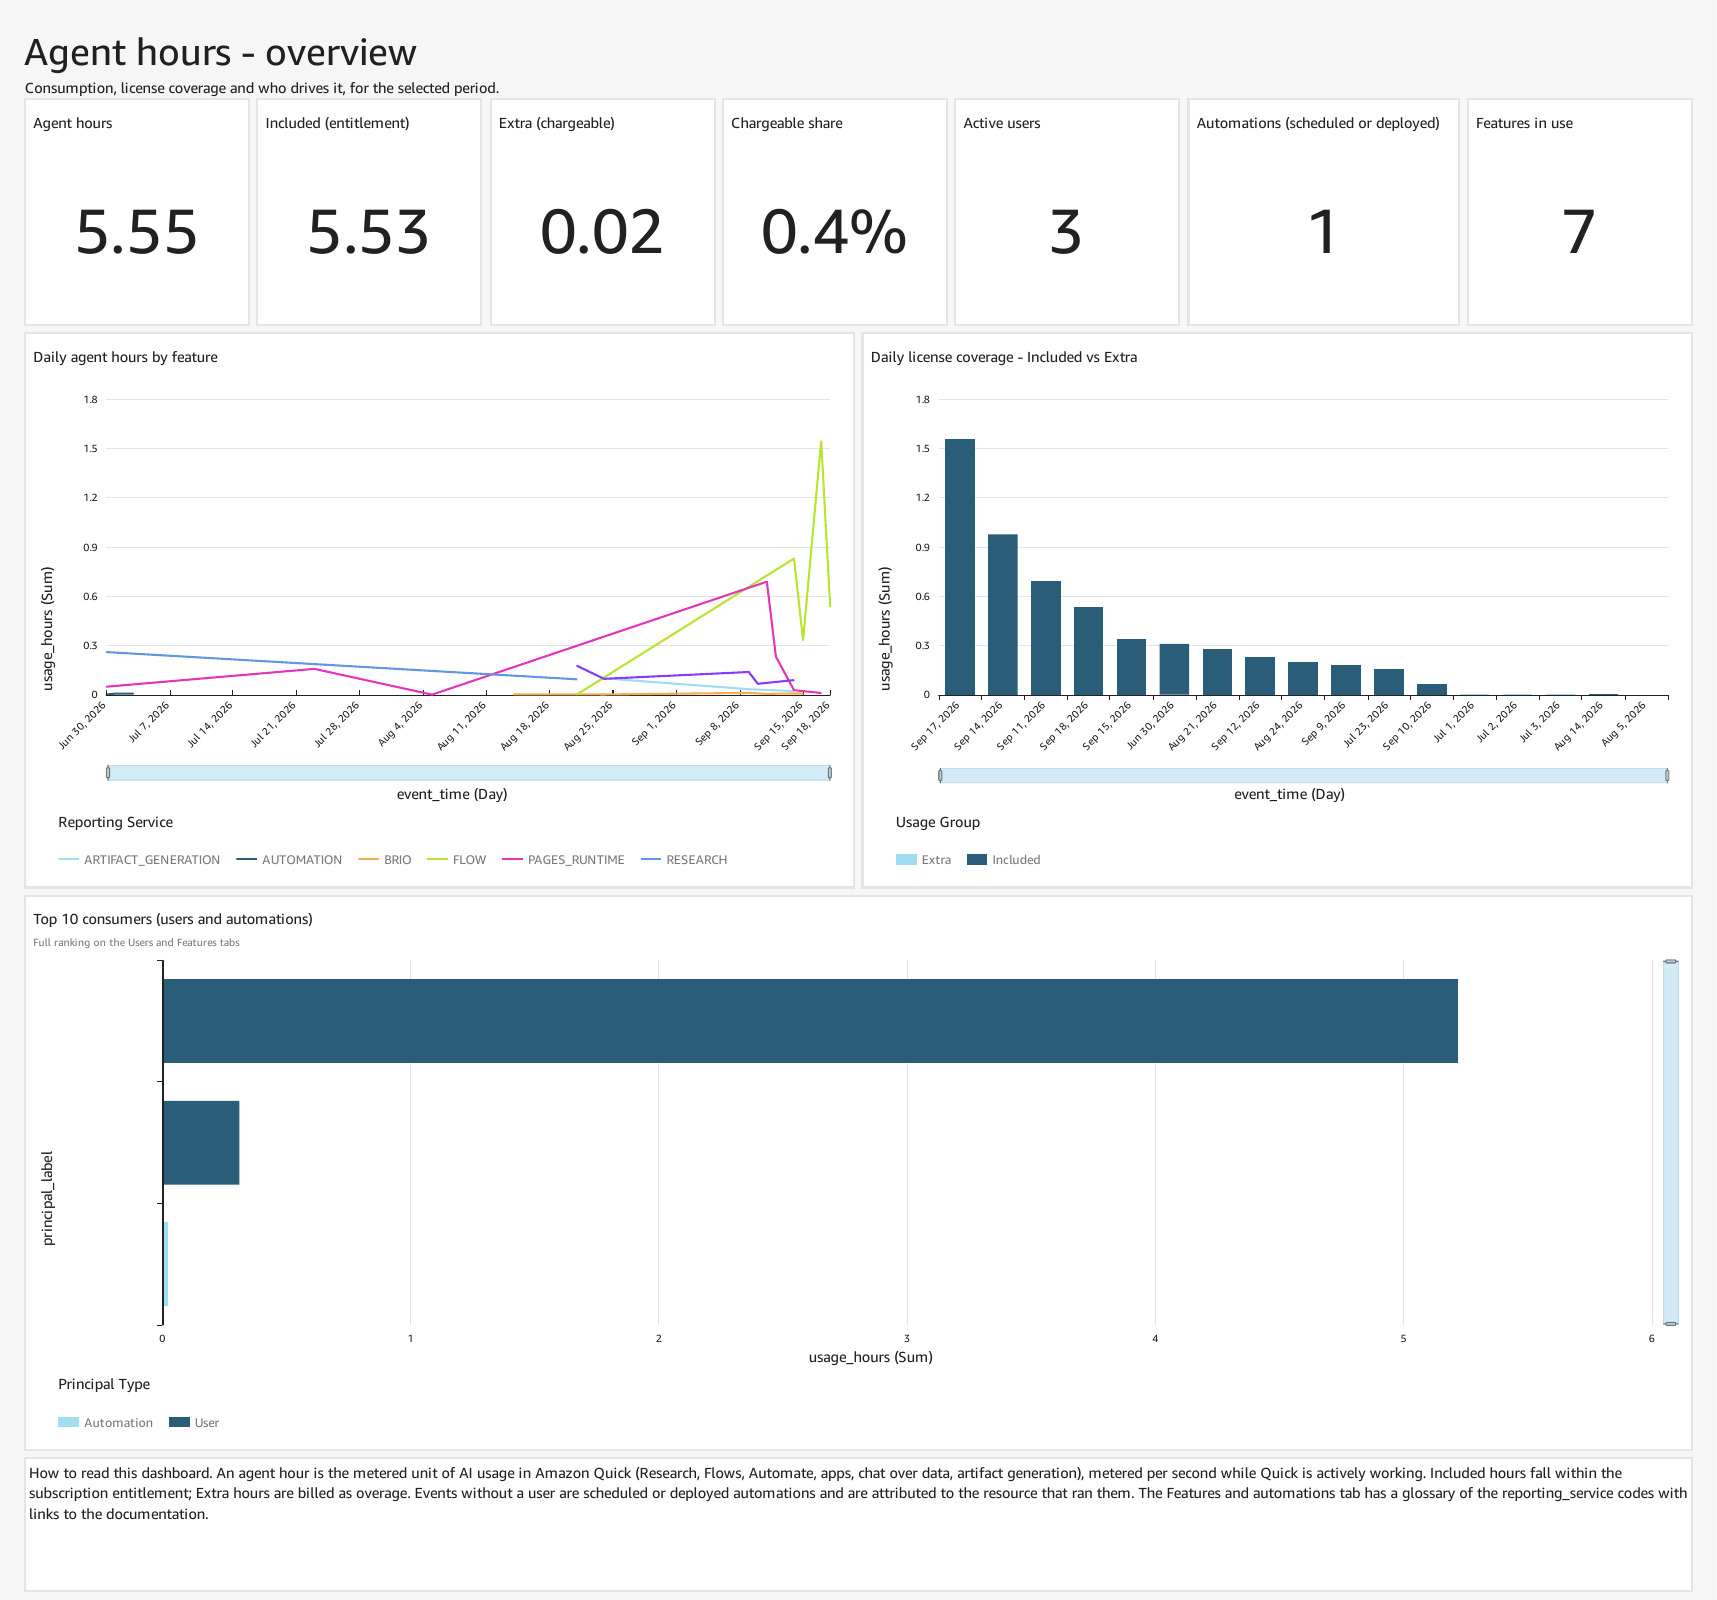
Task: Select the Aug 21, 2026 bar
Action: [1217, 672]
